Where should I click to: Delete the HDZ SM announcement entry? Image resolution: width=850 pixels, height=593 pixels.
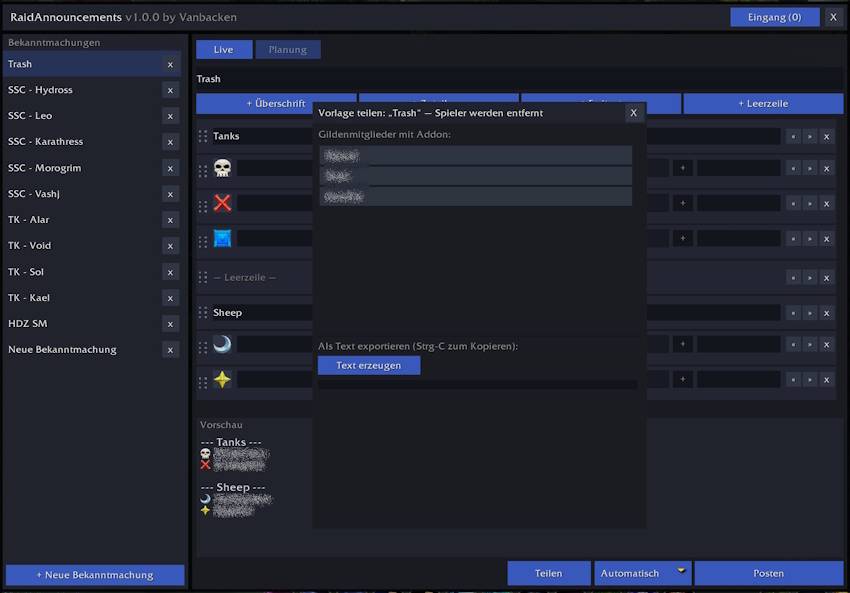[170, 324]
